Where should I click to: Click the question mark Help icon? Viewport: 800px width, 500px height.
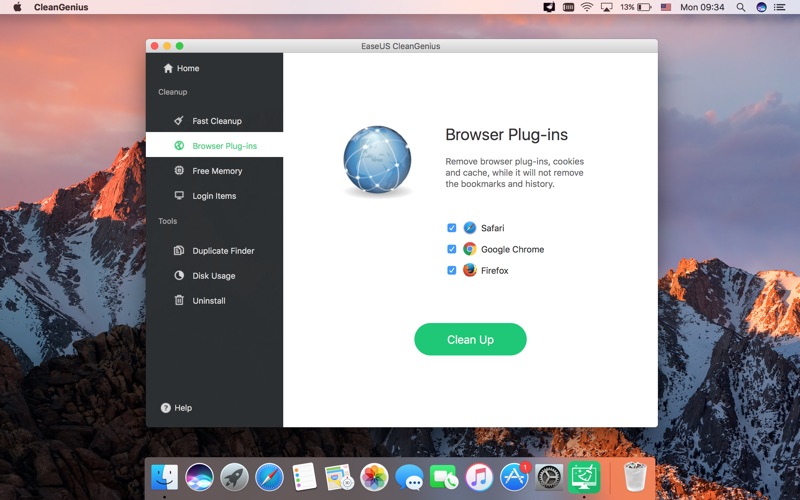pos(165,408)
